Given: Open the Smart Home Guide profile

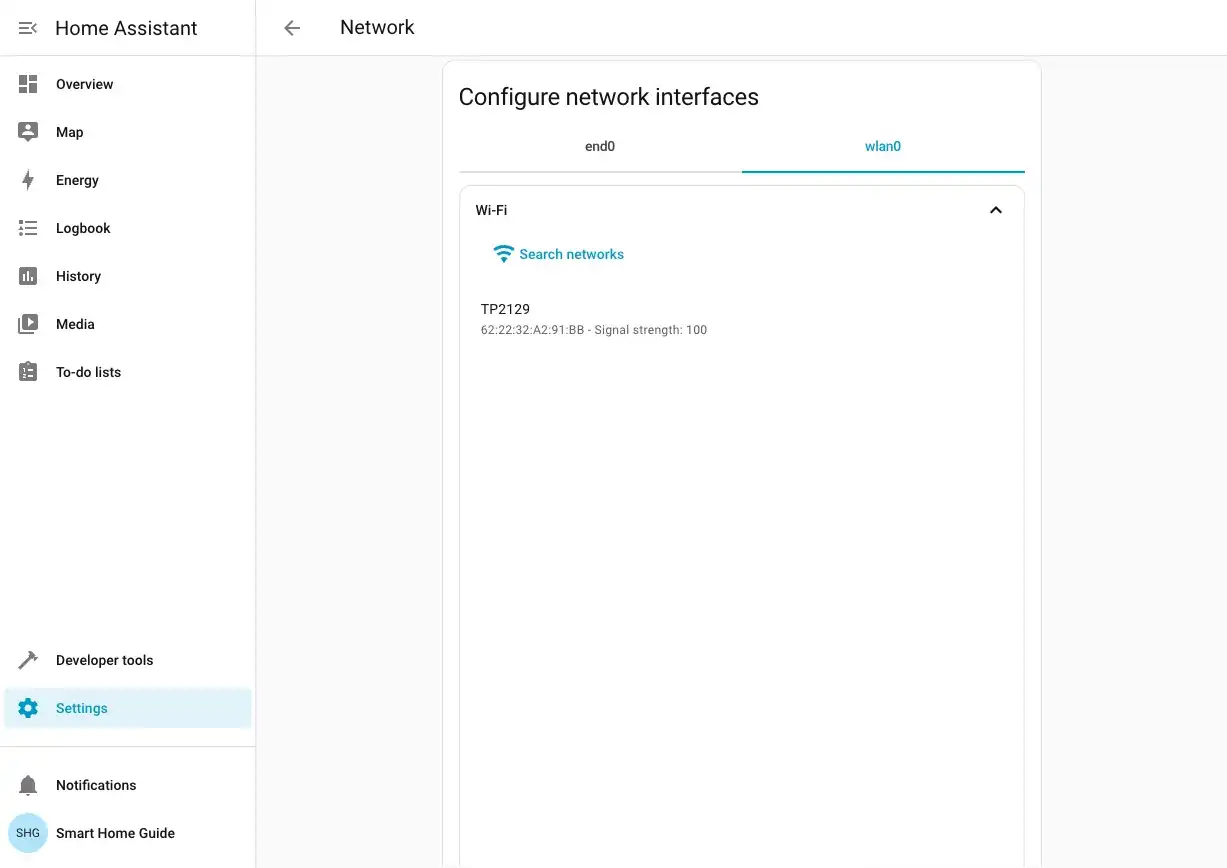Looking at the screenshot, I should 128,833.
